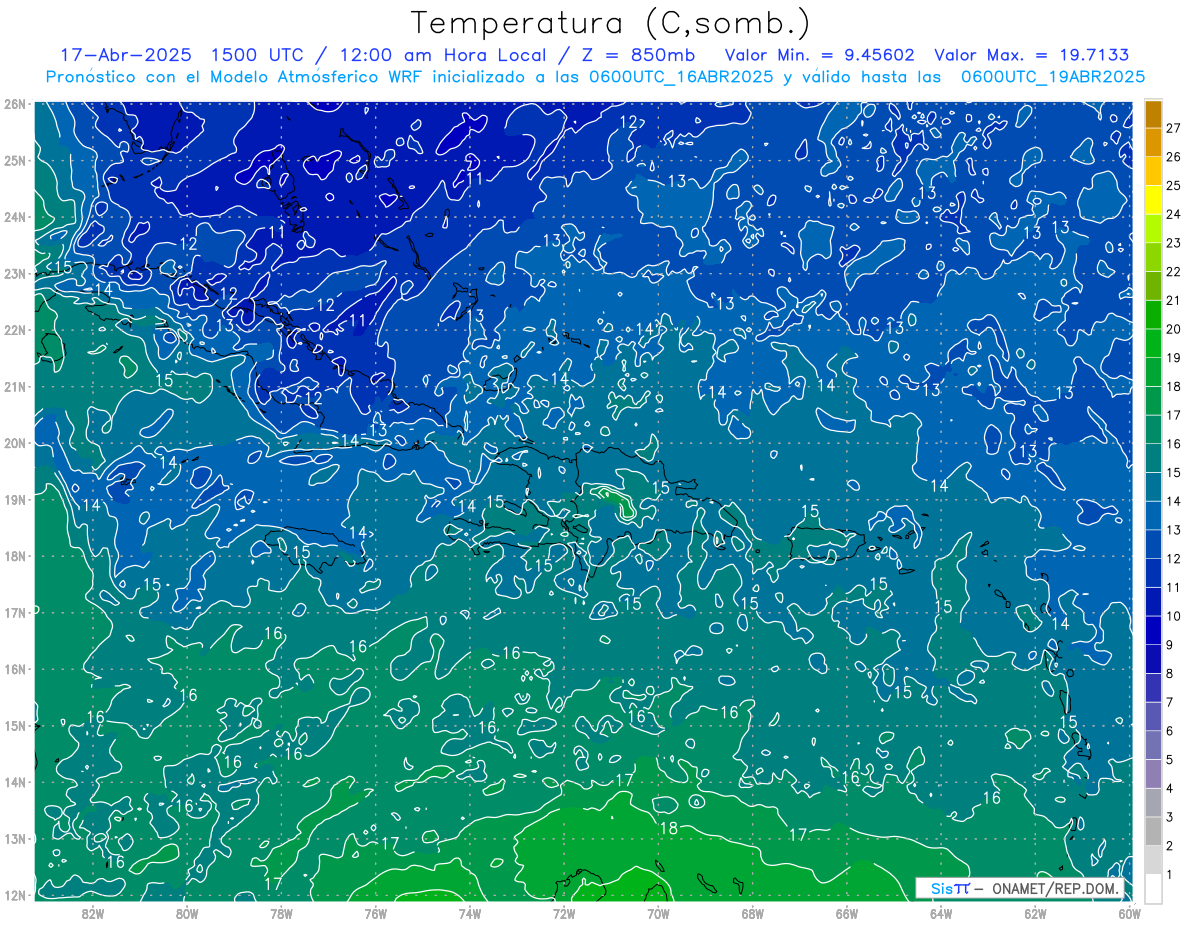Screen dimensions: 1200x927
Task: Click the '24N' latitude axis label
Action: click(x=15, y=217)
